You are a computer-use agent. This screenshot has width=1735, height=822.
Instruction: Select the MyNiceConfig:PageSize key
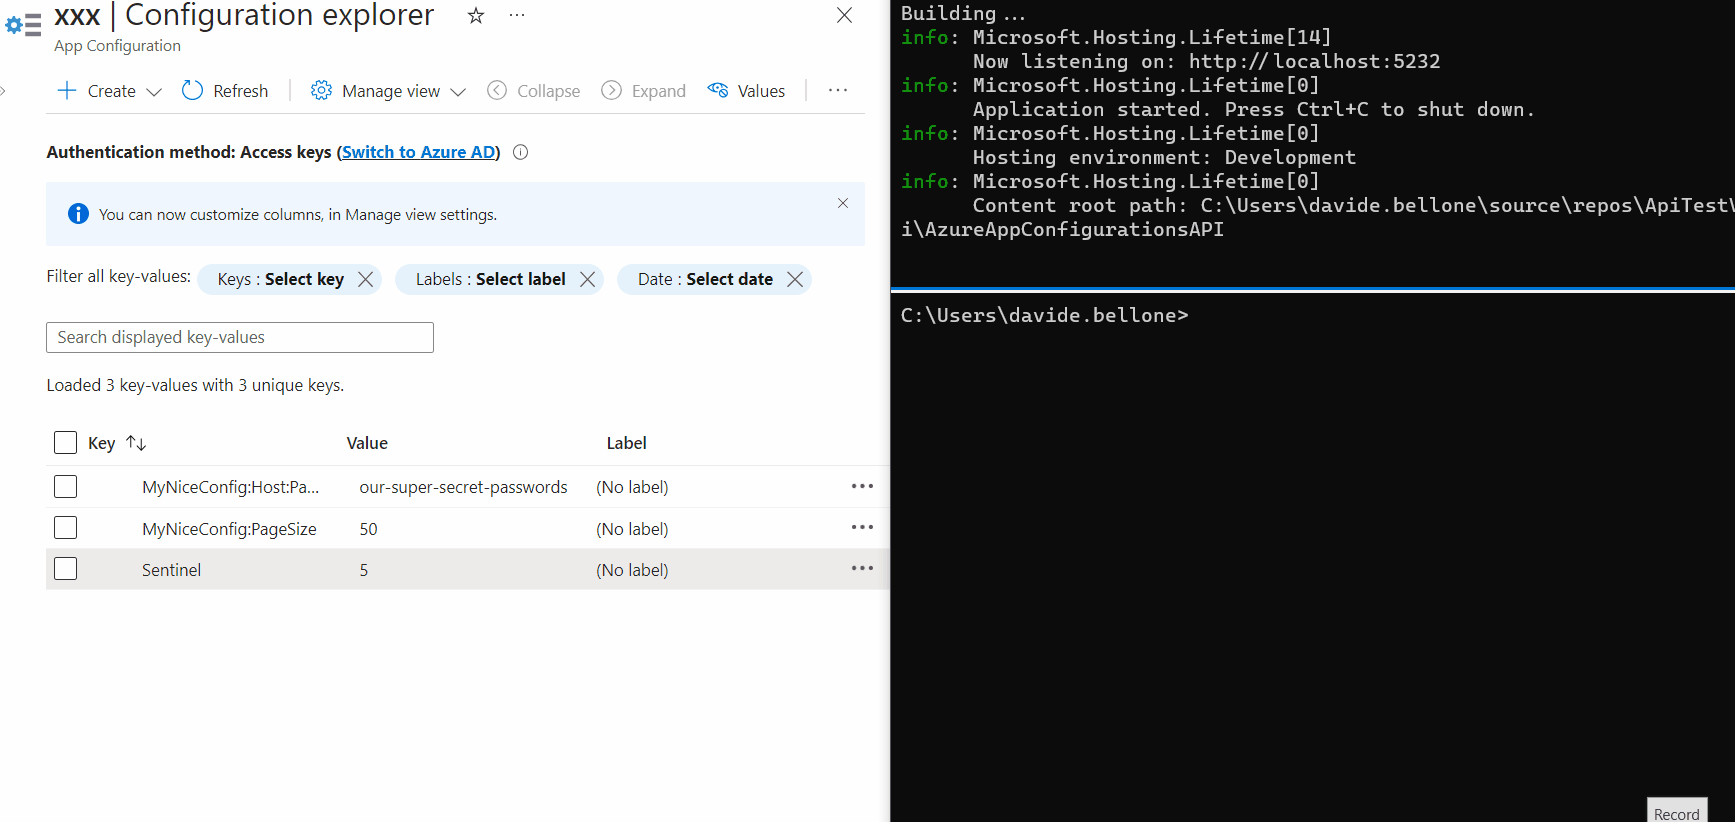coord(229,529)
